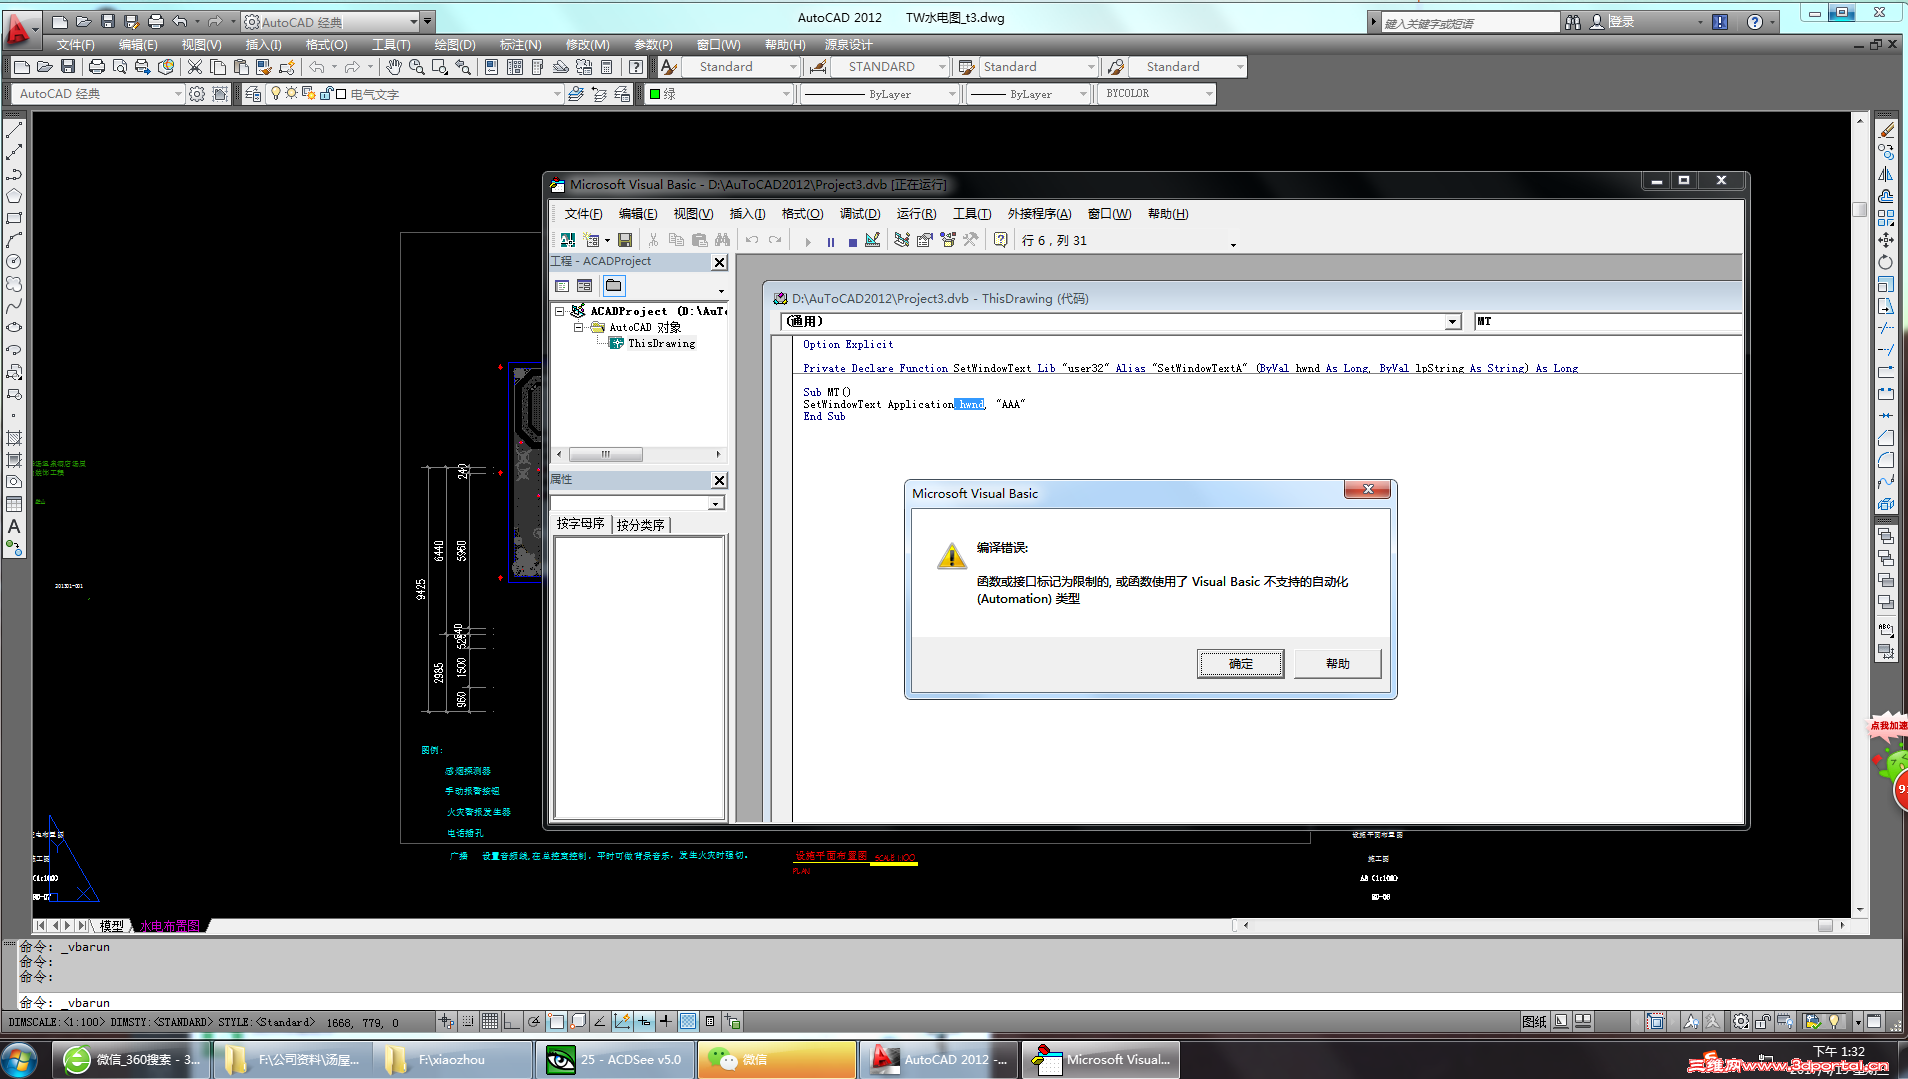Image resolution: width=1908 pixels, height=1079 pixels.
Task: Click the View AutoCAD icon in VBA toolbar
Action: point(568,240)
